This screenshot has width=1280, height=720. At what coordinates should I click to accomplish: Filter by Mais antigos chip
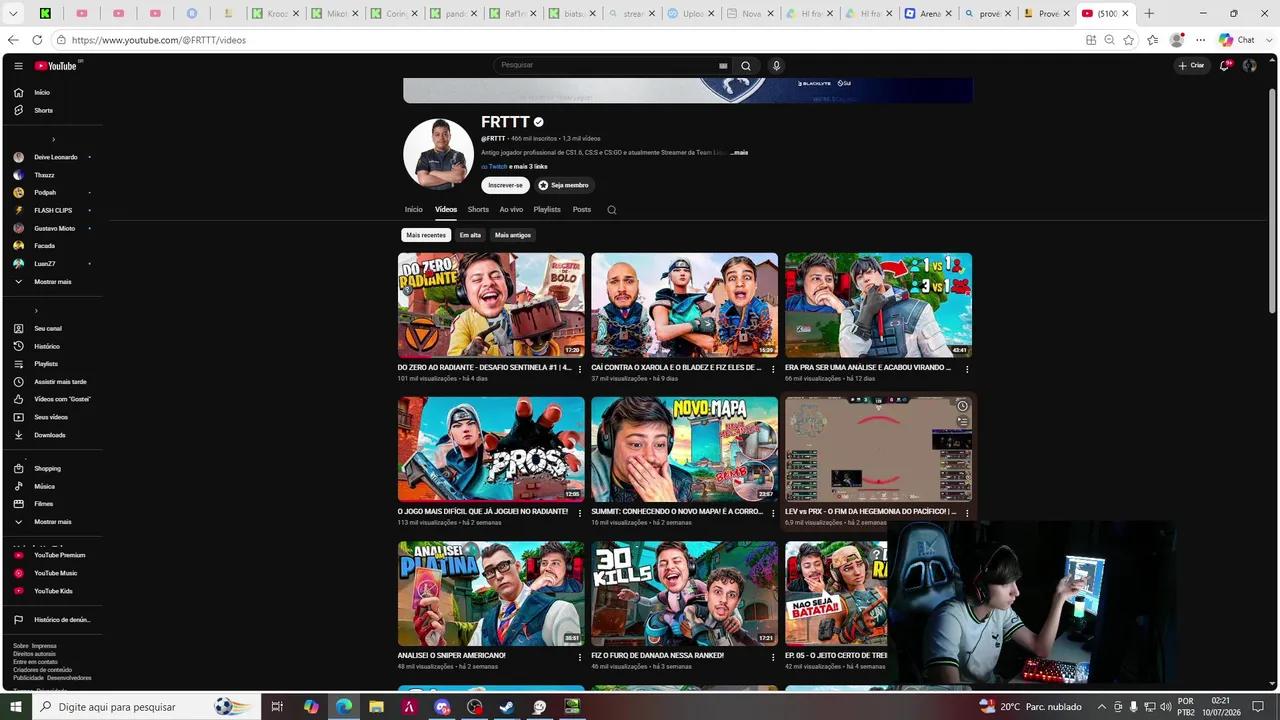pyautogui.click(x=513, y=235)
